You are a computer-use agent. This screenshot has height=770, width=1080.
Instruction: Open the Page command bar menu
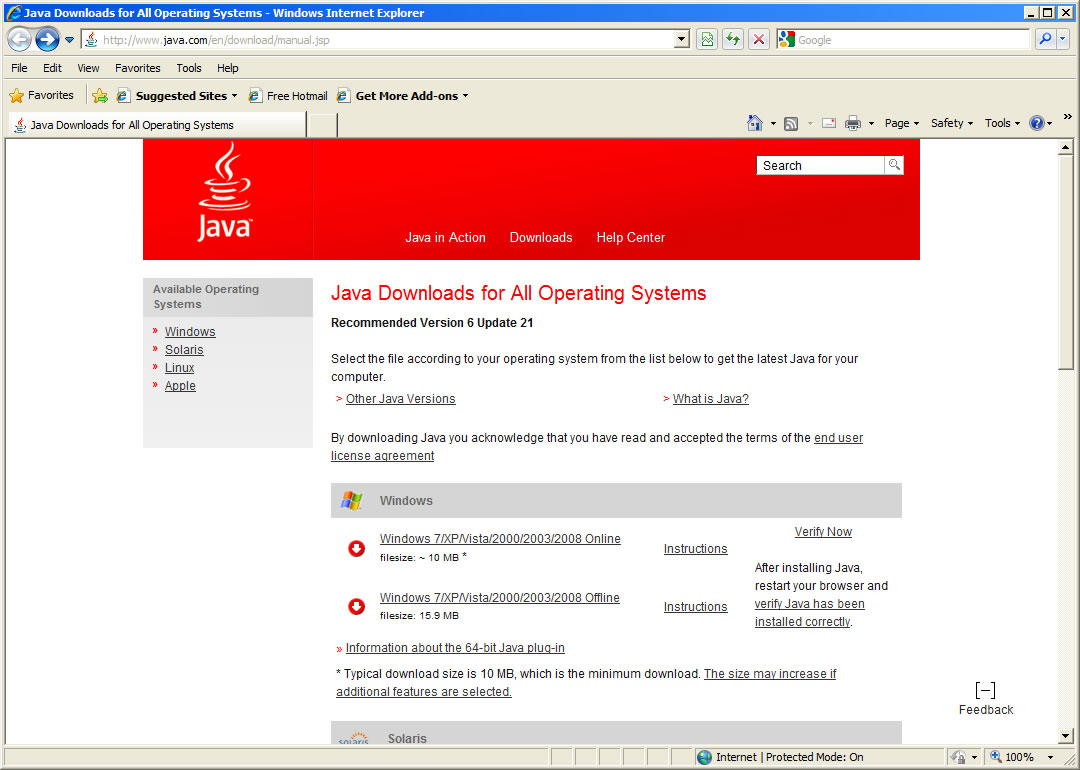point(902,123)
